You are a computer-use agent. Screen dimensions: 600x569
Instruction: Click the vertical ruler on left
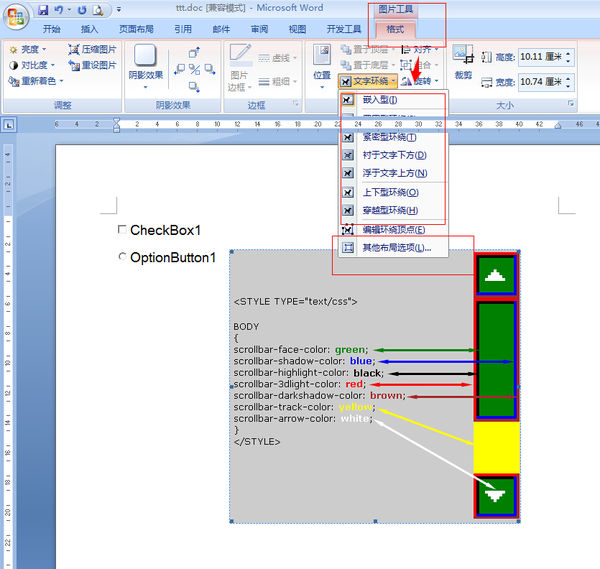click(8, 356)
